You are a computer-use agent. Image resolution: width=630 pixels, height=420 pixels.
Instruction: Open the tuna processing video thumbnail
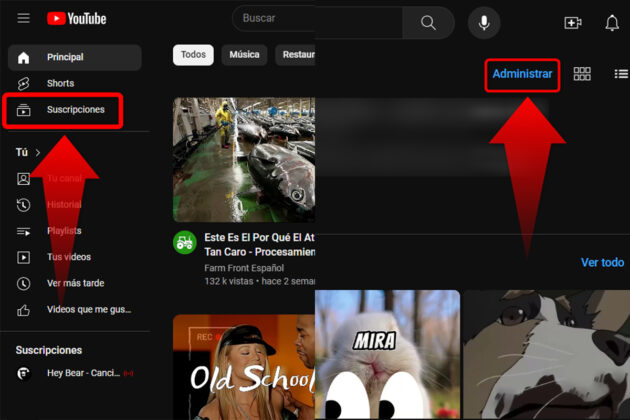pyautogui.click(x=244, y=160)
